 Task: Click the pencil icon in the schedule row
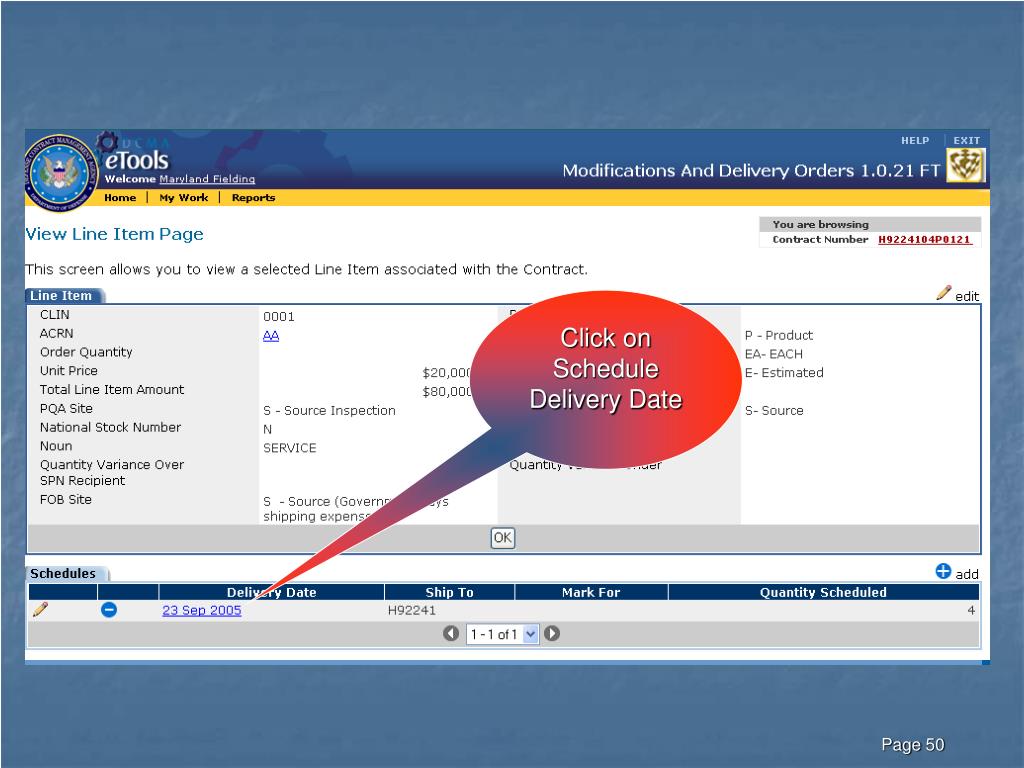(40, 610)
